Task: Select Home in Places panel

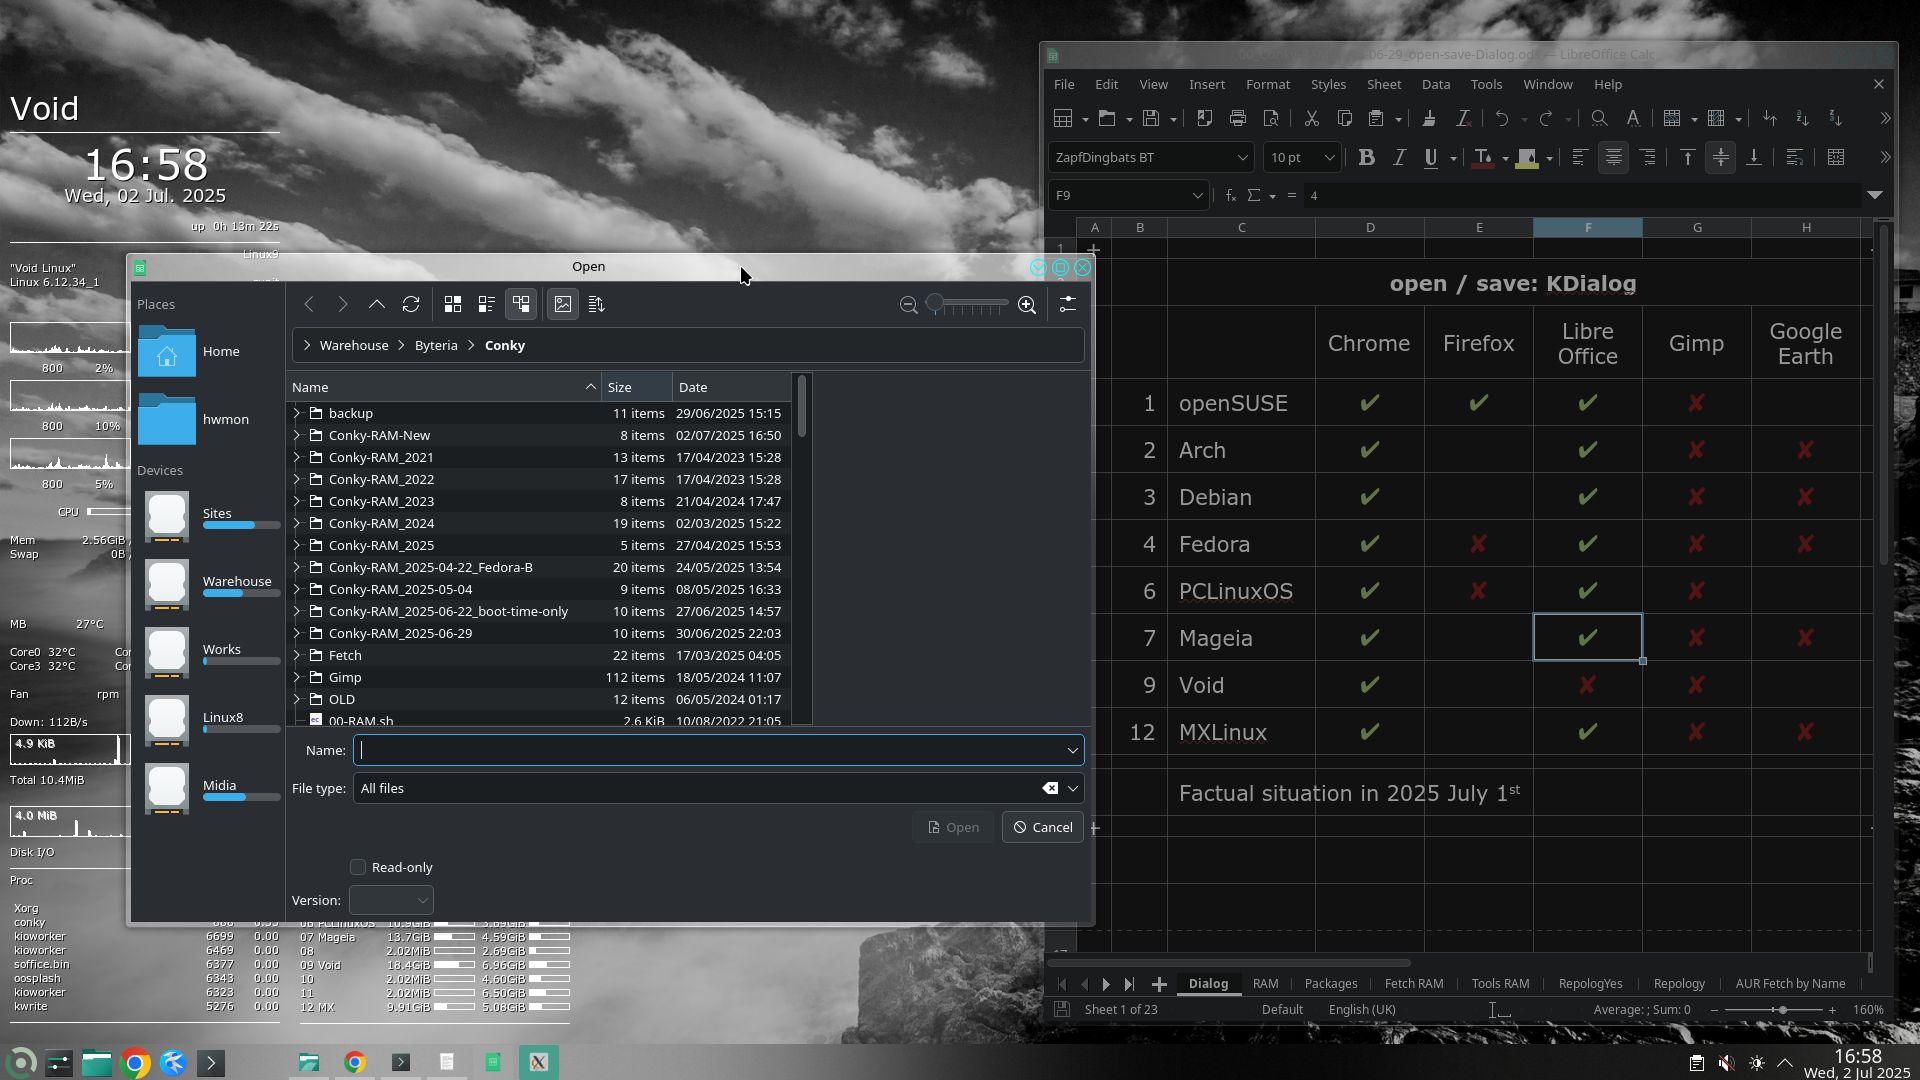Action: [208, 351]
